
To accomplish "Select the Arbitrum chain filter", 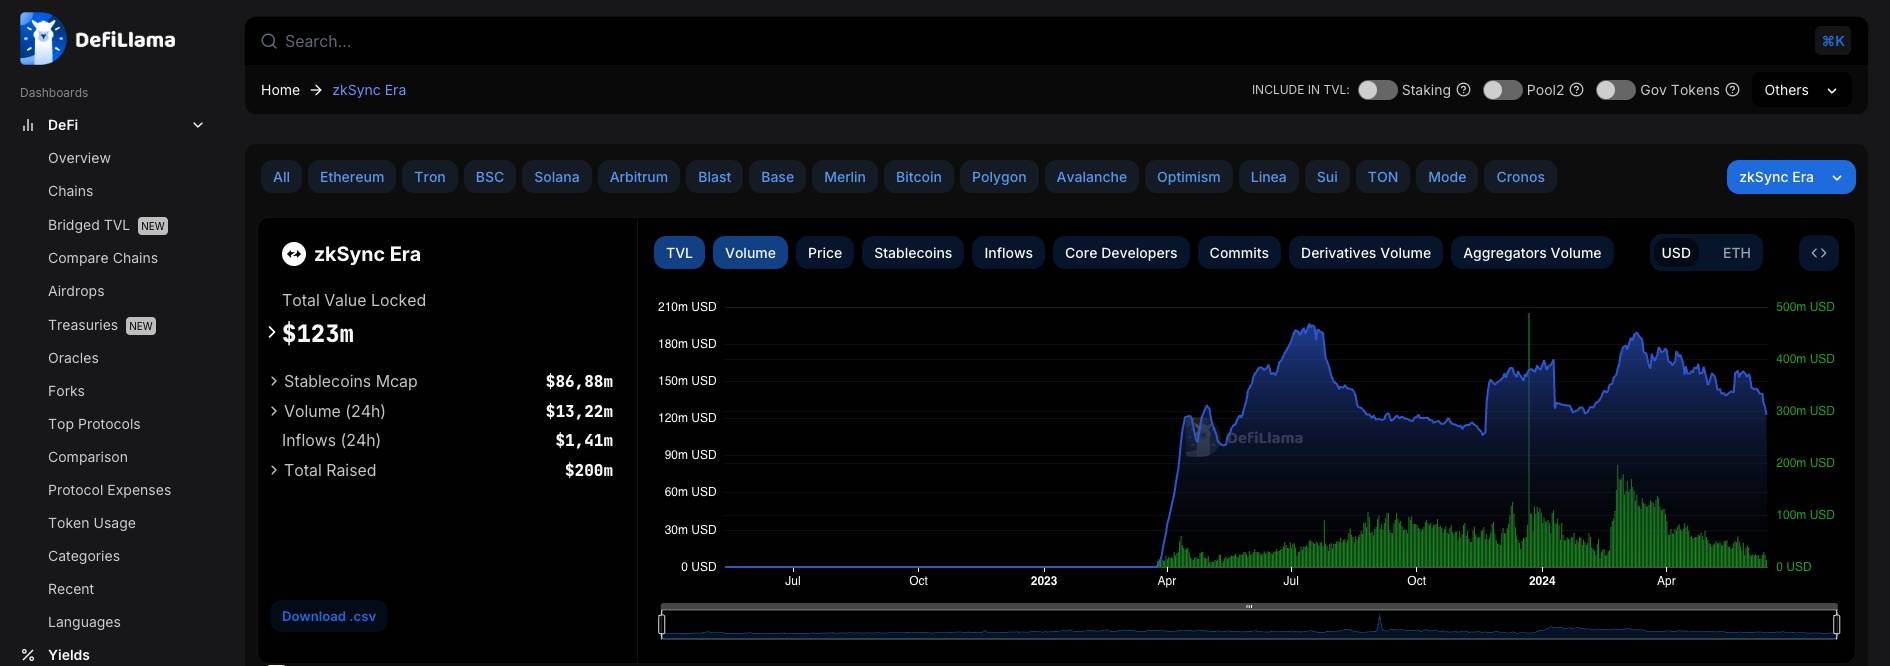I will (x=639, y=177).
